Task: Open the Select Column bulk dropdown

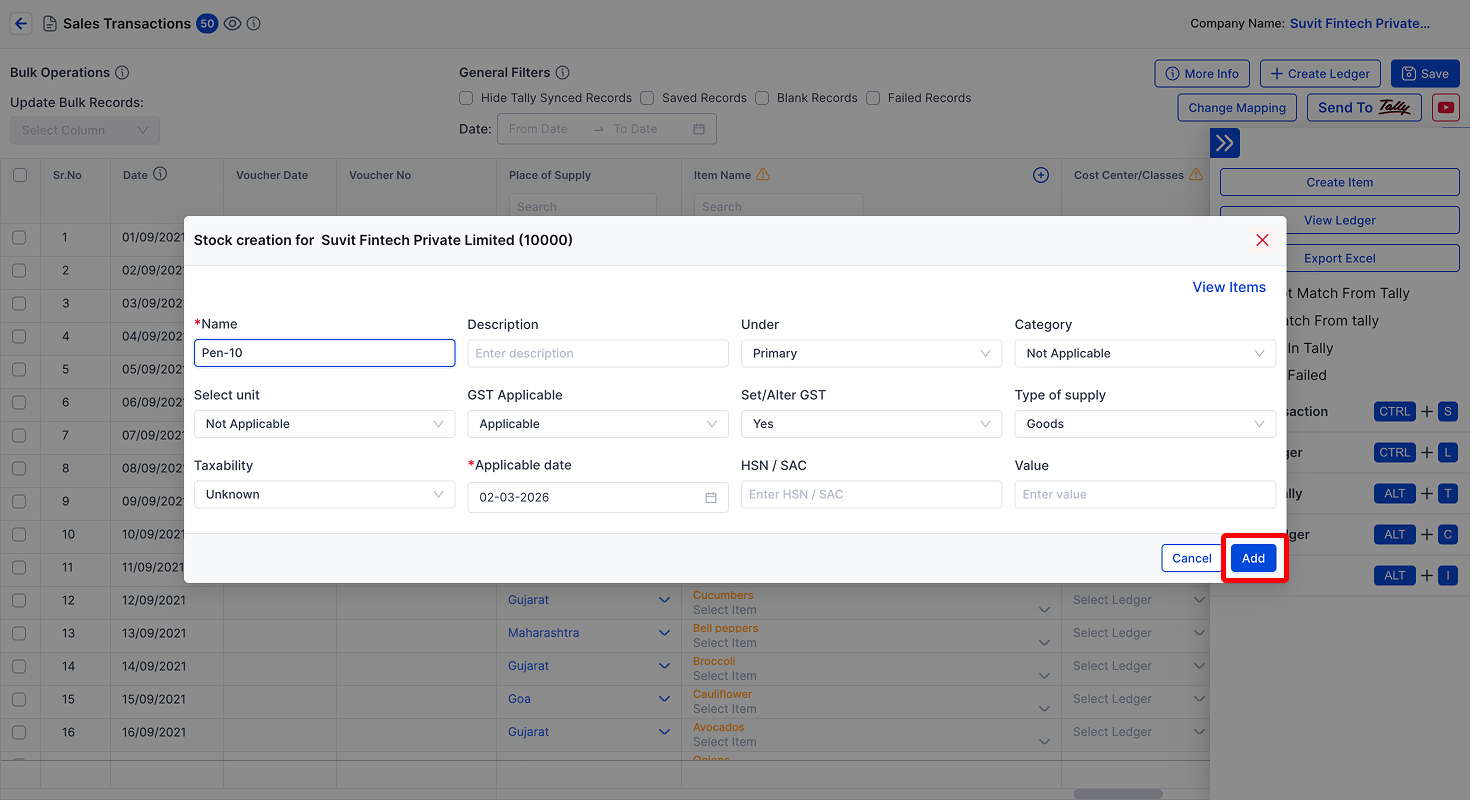Action: coord(85,130)
